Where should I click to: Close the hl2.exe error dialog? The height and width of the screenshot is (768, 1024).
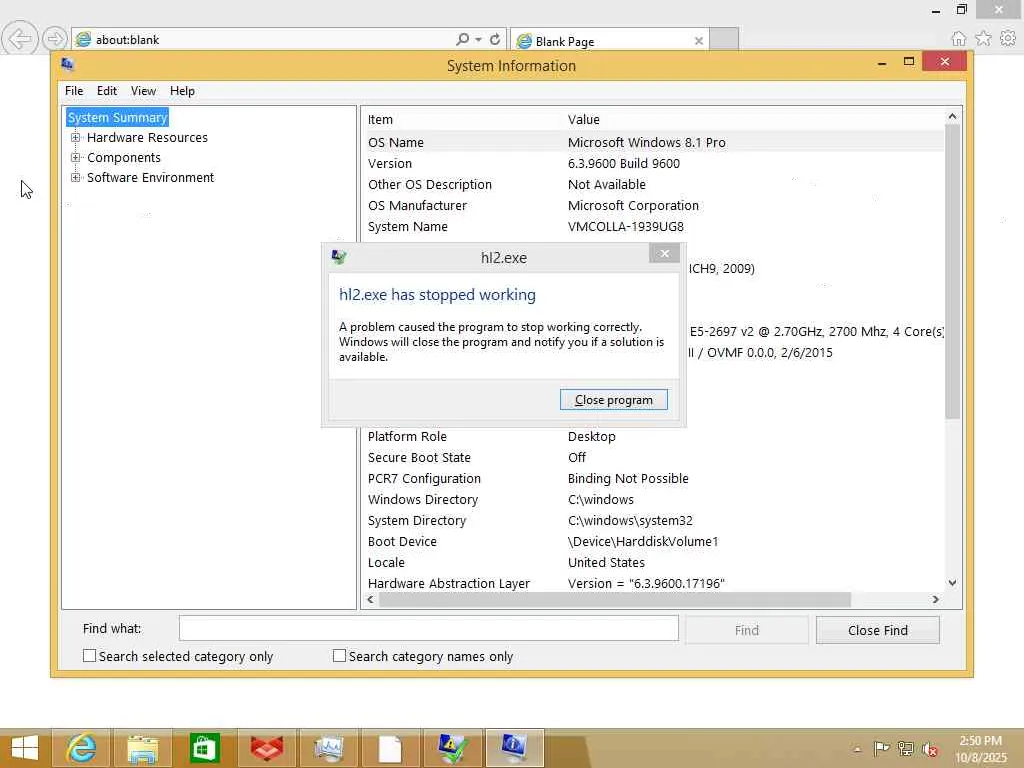664,253
